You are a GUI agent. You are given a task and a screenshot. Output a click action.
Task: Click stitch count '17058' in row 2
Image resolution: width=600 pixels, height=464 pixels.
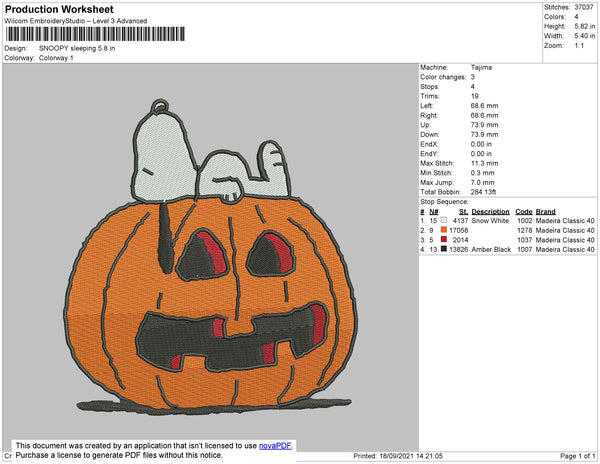459,230
